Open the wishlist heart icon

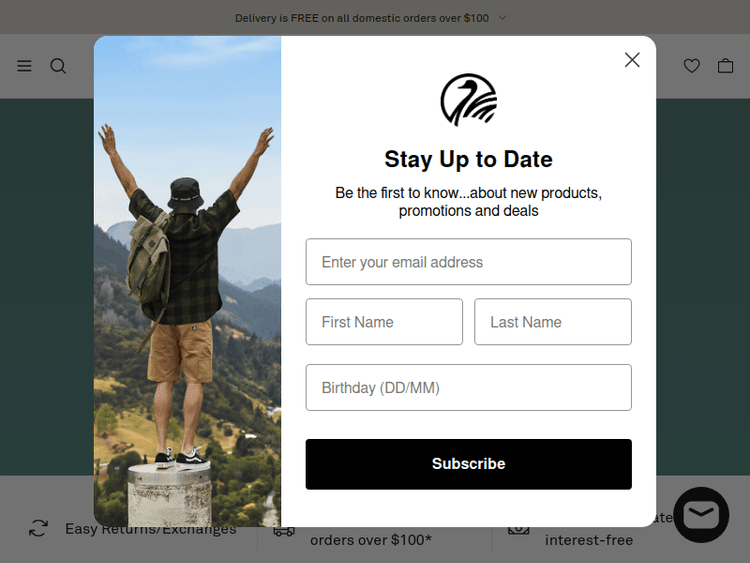[x=692, y=66]
